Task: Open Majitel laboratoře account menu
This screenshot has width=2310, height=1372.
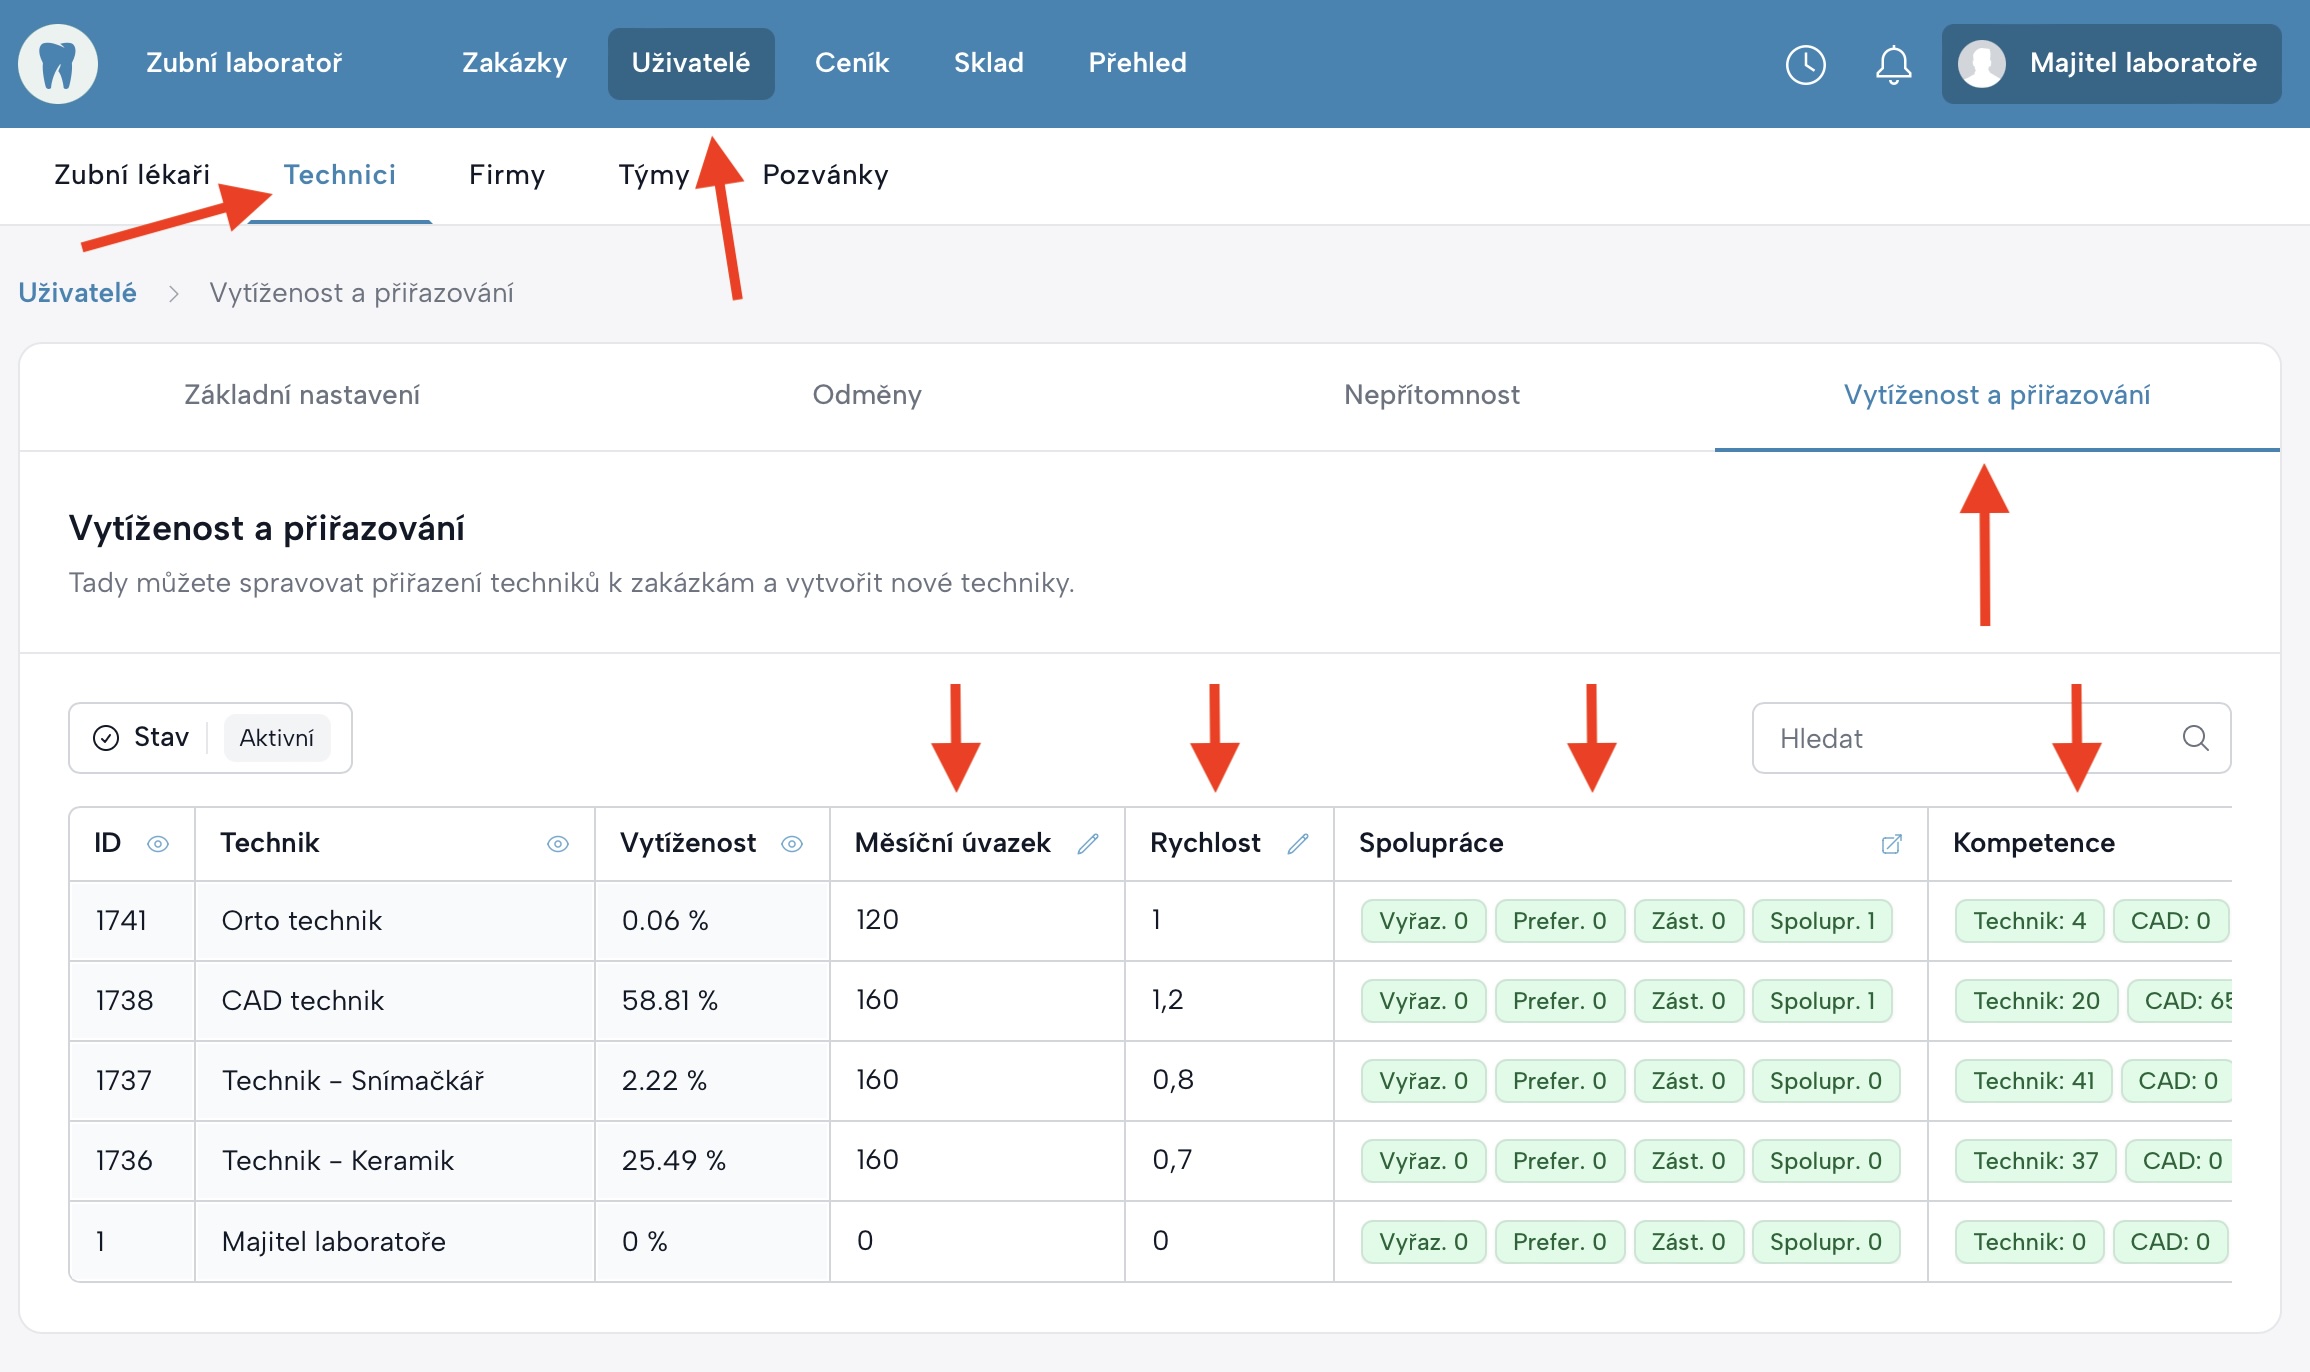Action: pyautogui.click(x=2142, y=64)
